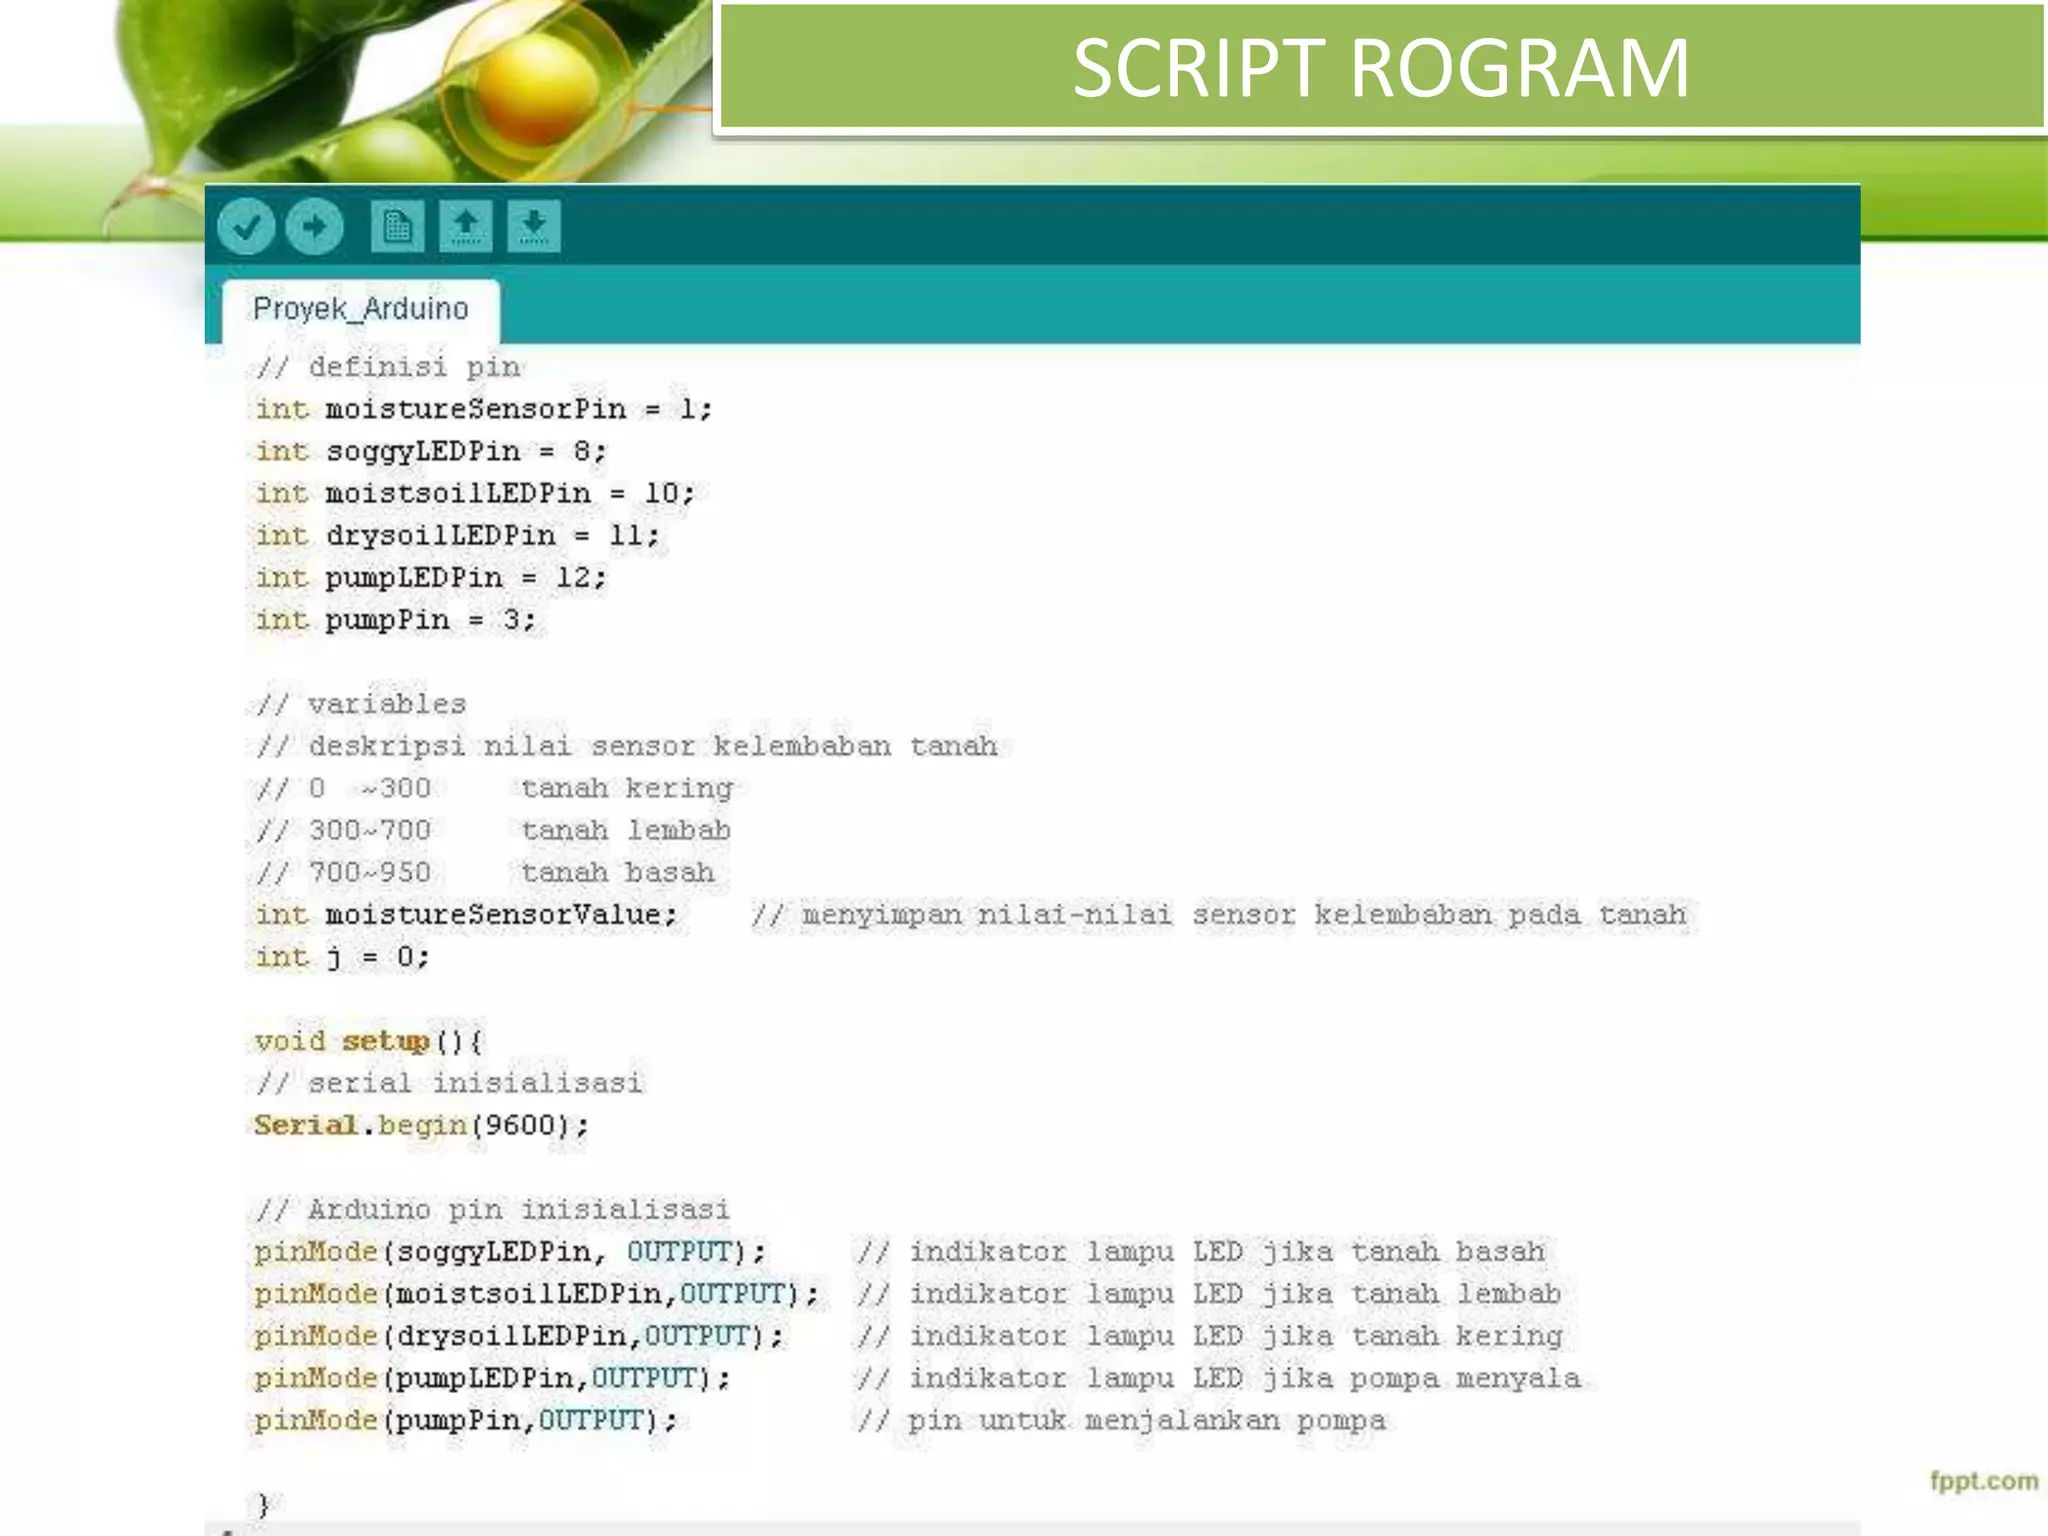This screenshot has height=1536, width=2048.
Task: Click the closing brace of setup
Action: pos(263,1504)
